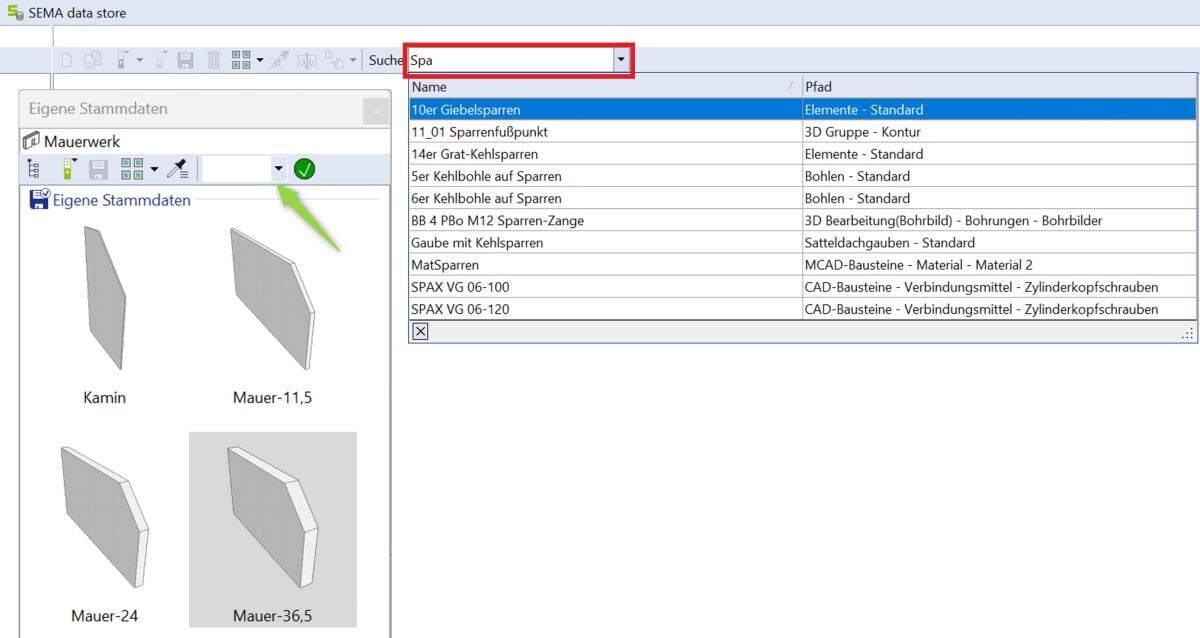Viewport: 1200px width, 638px height.
Task: Click the save icon in Mauerwerk toolbar
Action: 98,169
